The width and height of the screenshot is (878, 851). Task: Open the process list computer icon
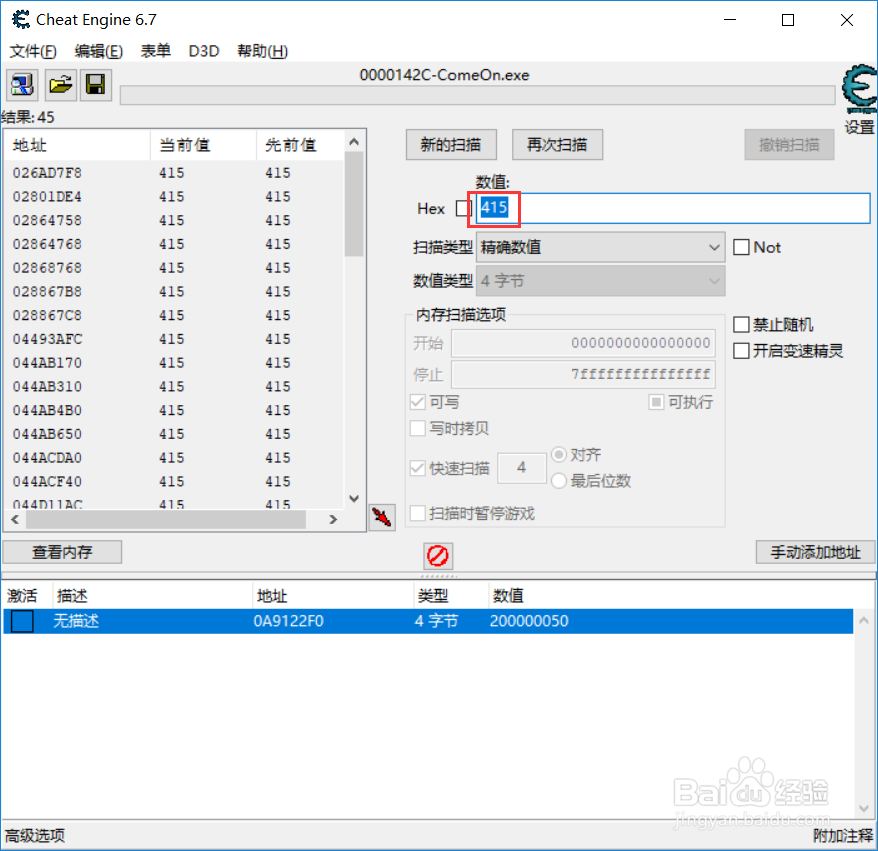tap(22, 85)
